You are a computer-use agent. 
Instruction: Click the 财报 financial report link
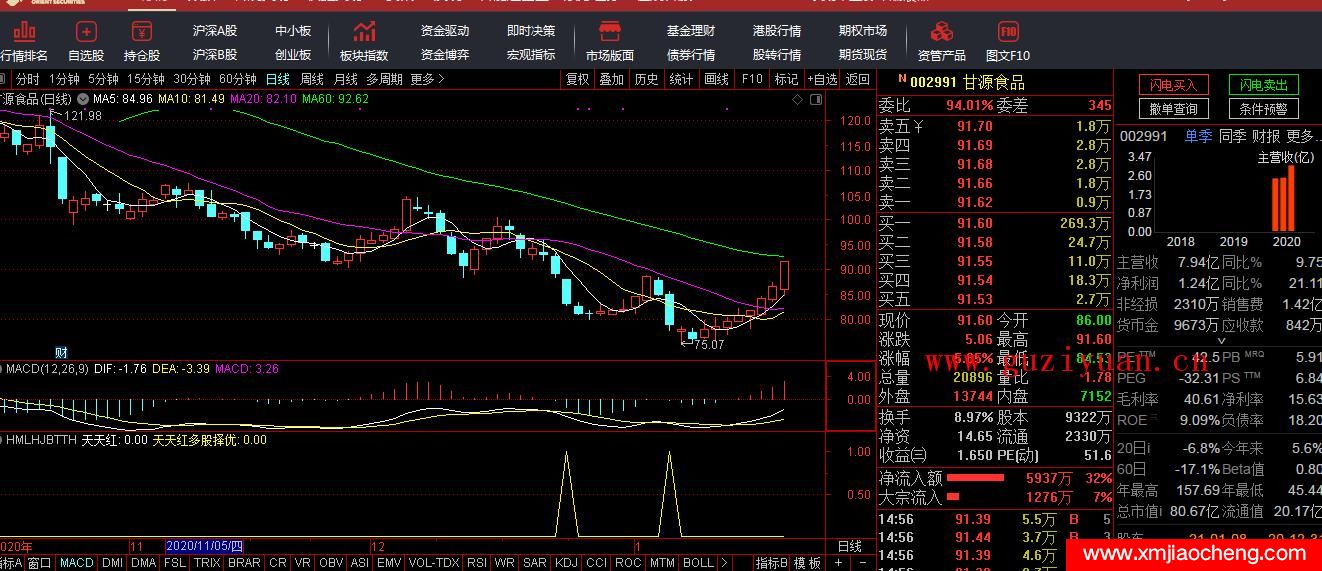(x=1265, y=136)
